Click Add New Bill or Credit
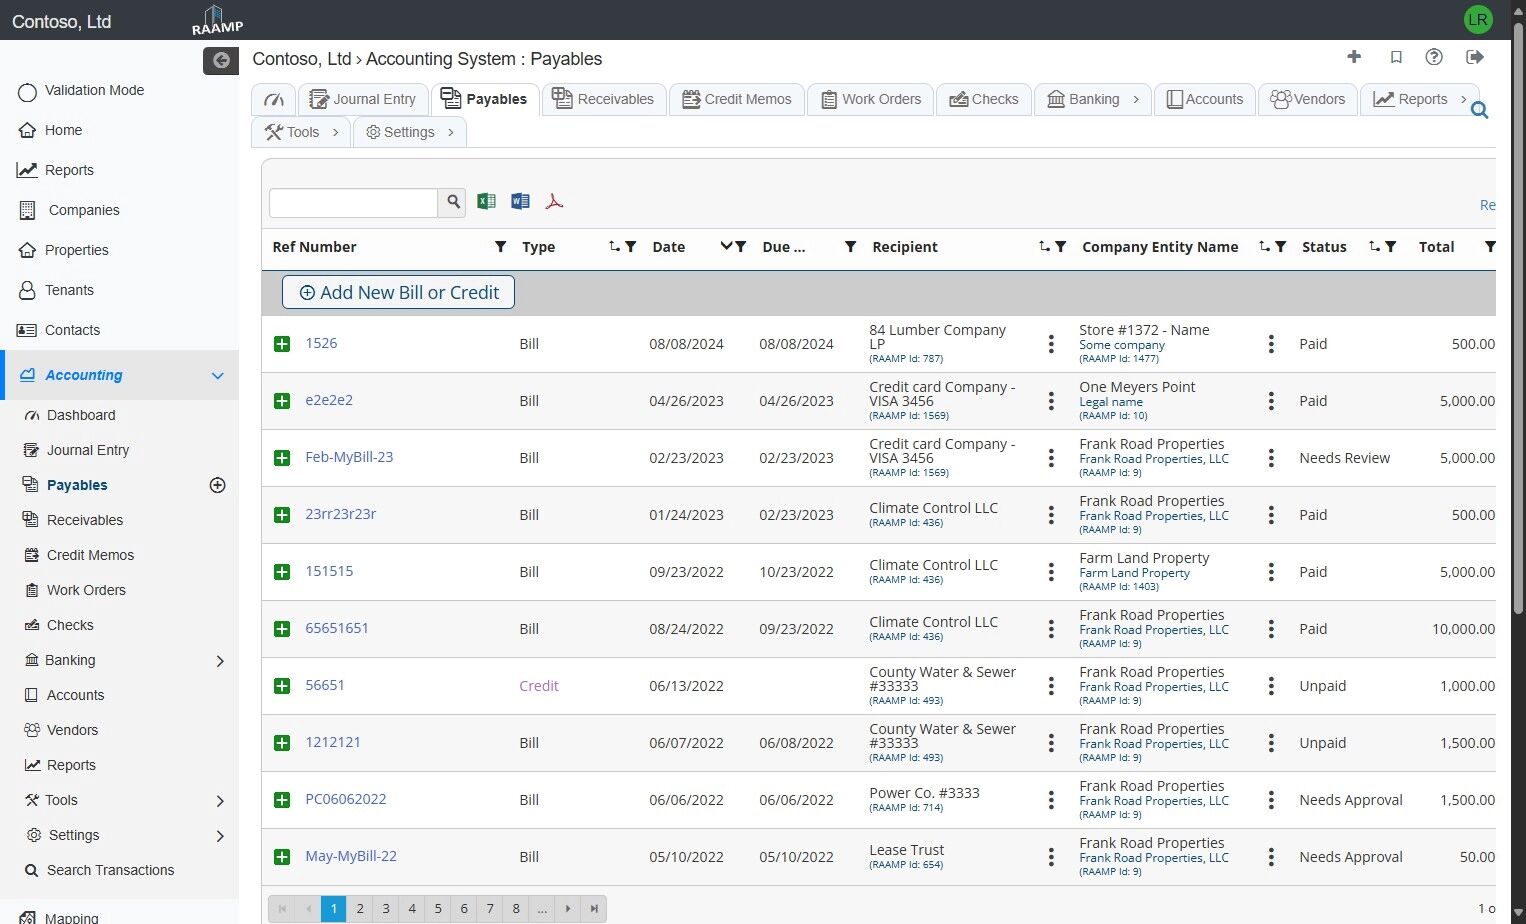This screenshot has height=924, width=1526. coord(398,293)
